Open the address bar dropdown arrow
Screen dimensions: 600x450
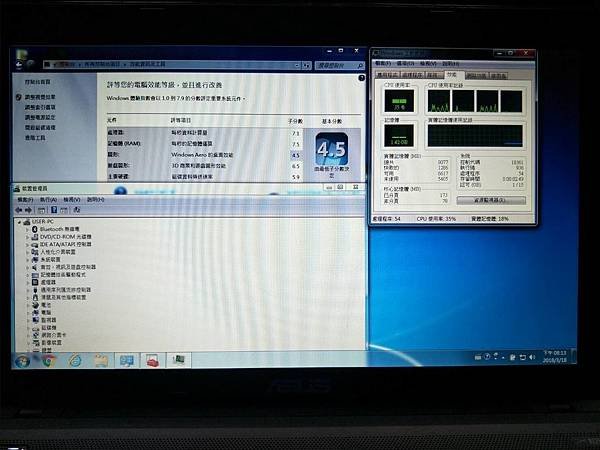[x=297, y=66]
